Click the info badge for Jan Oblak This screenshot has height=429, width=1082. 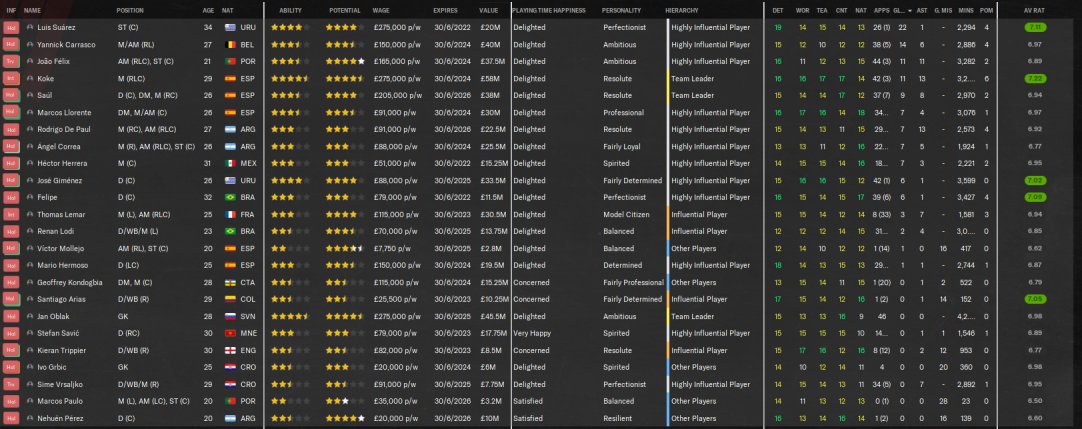click(x=11, y=317)
